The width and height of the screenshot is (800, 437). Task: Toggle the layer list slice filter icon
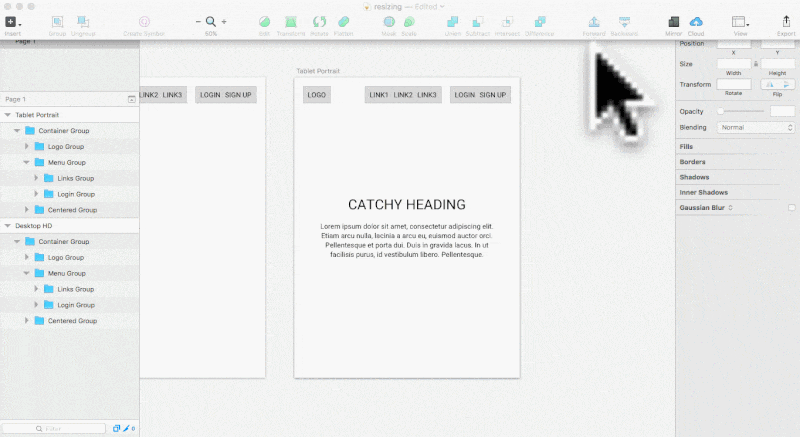coord(116,428)
